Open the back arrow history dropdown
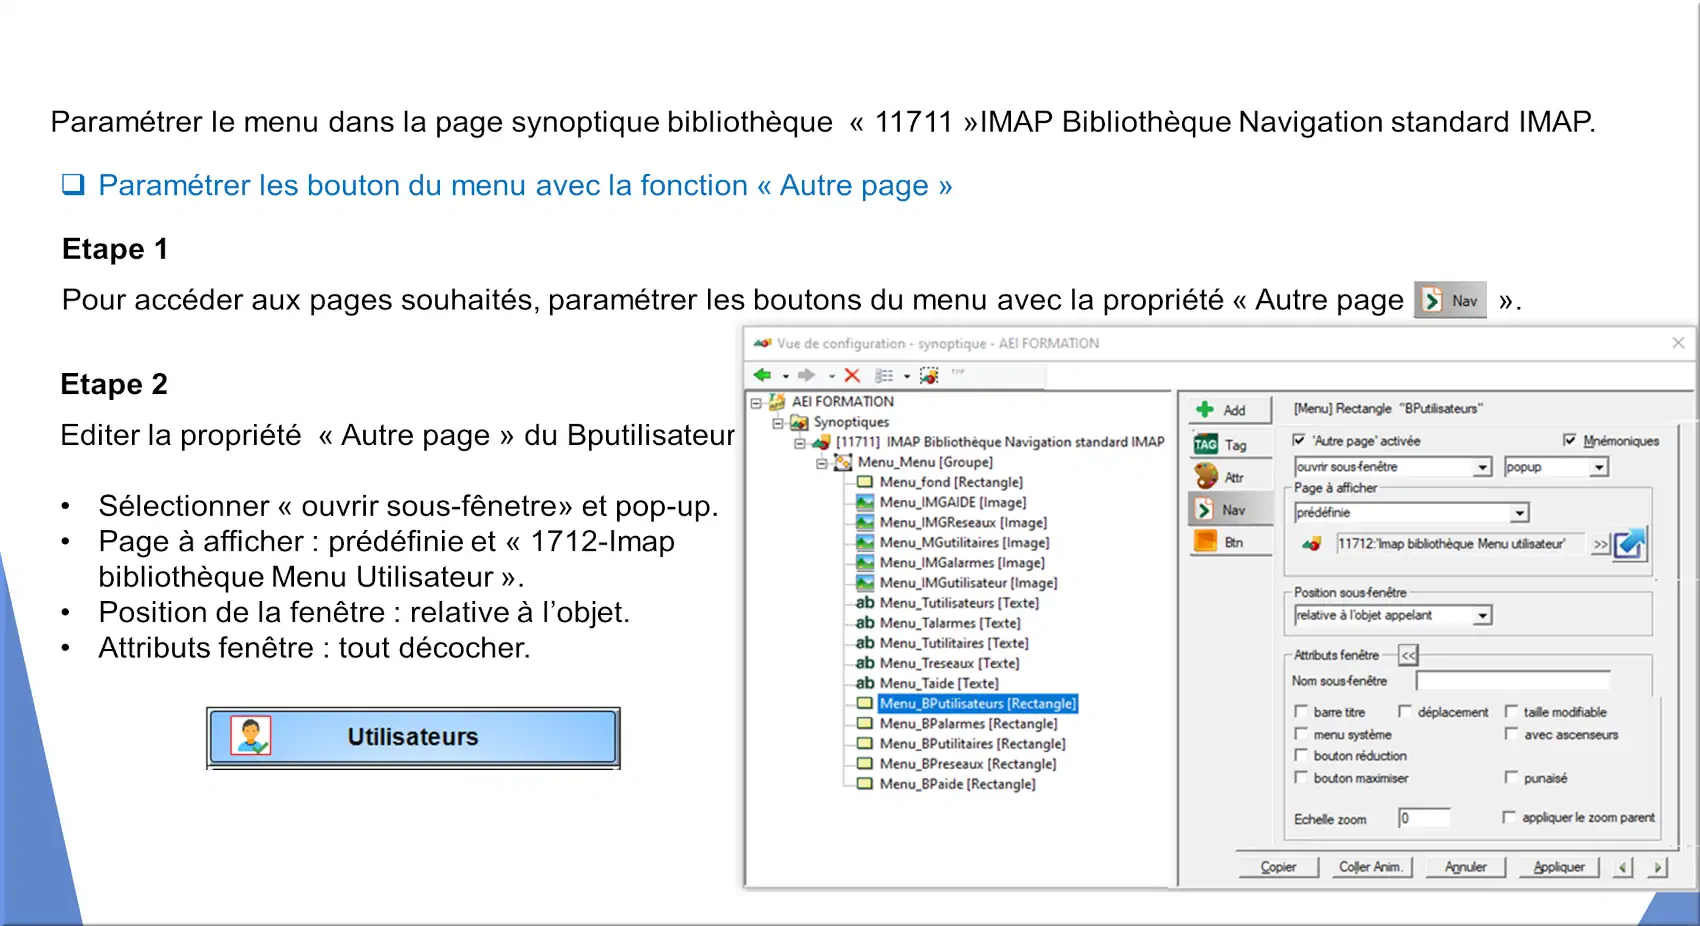The image size is (1700, 926). coord(785,376)
